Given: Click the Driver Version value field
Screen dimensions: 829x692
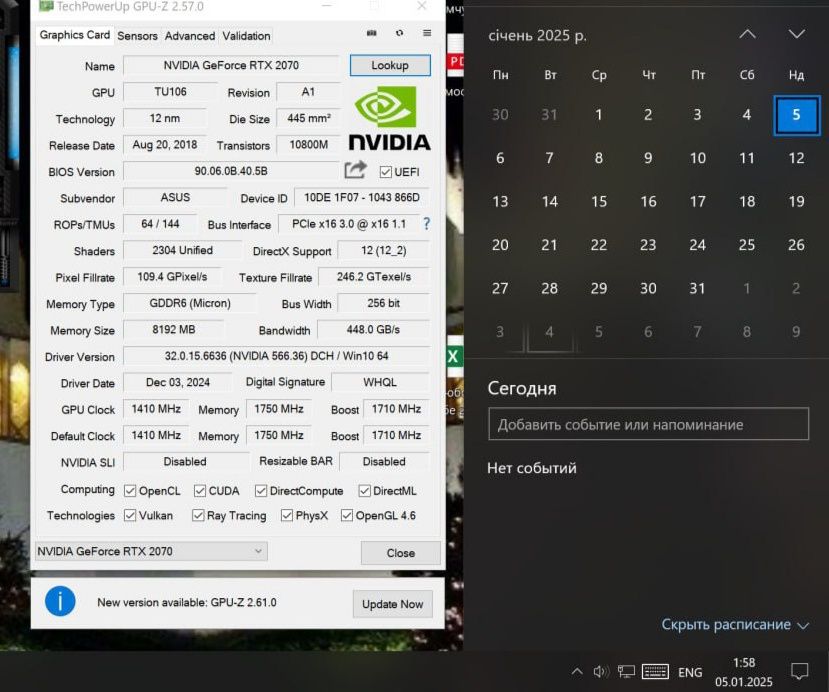Looking at the screenshot, I should pos(277,356).
